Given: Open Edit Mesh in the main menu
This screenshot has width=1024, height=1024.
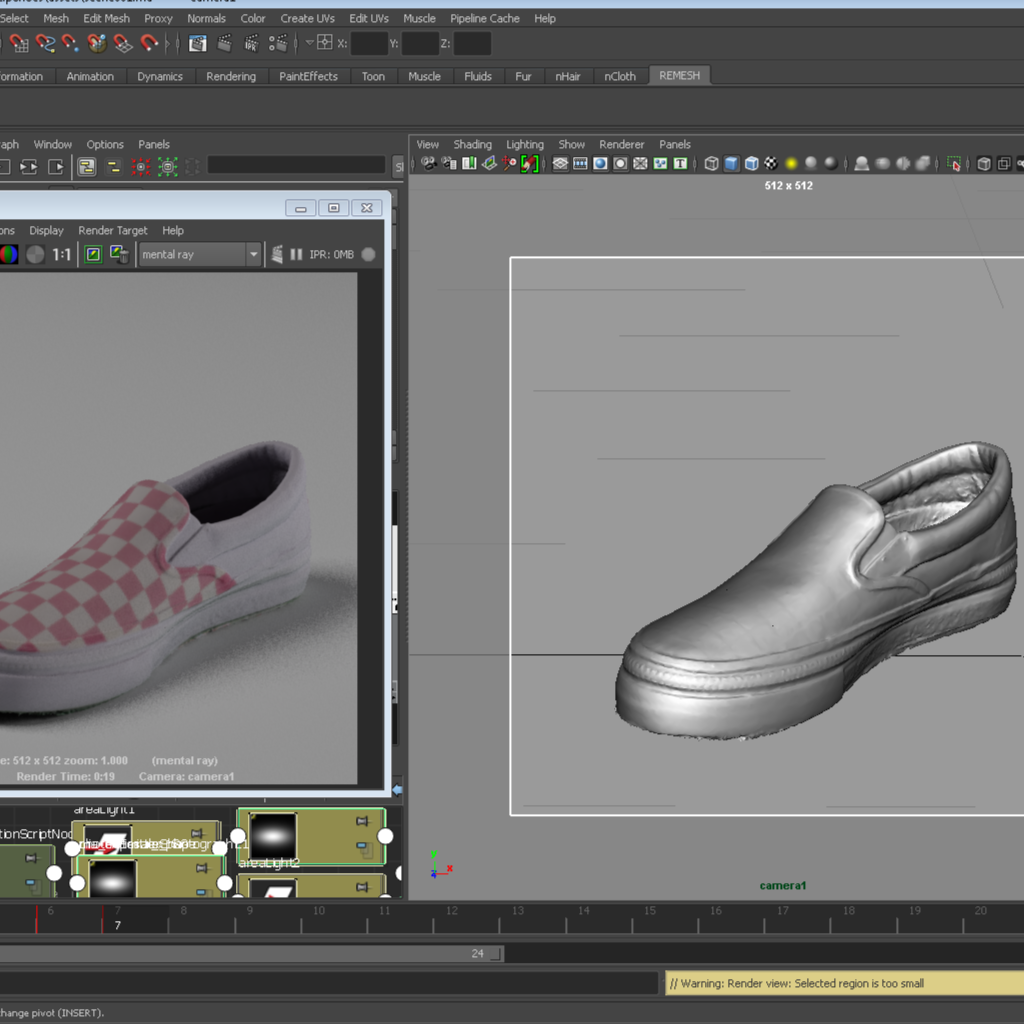Looking at the screenshot, I should [x=106, y=18].
